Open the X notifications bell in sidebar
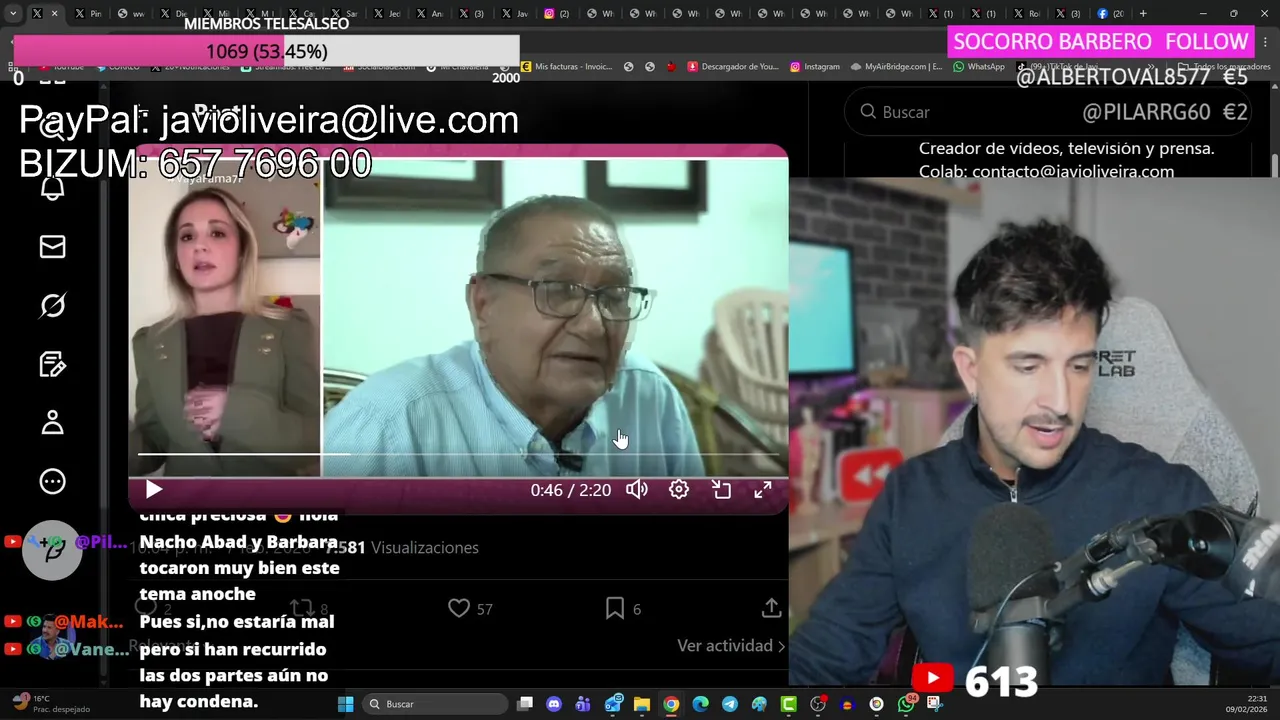The height and width of the screenshot is (720, 1280). (x=52, y=188)
